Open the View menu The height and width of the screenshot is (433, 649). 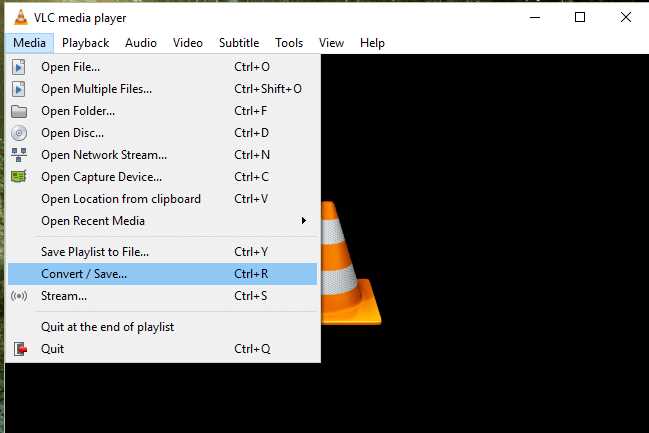pyautogui.click(x=331, y=43)
